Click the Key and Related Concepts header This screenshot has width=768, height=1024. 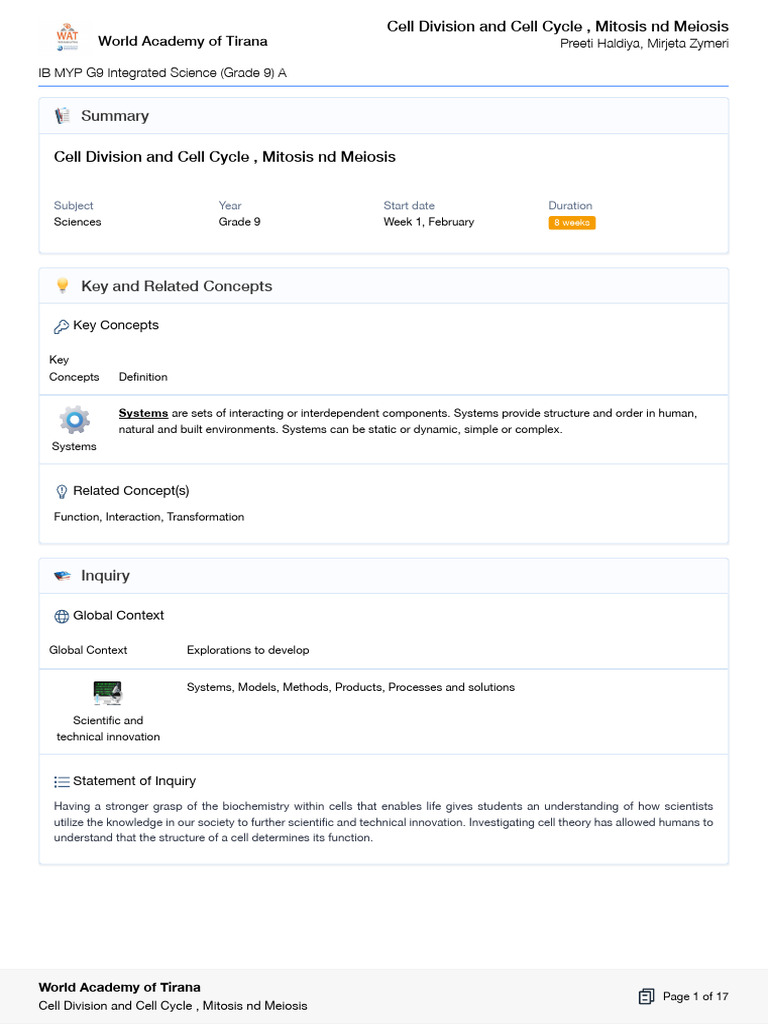[x=176, y=286]
